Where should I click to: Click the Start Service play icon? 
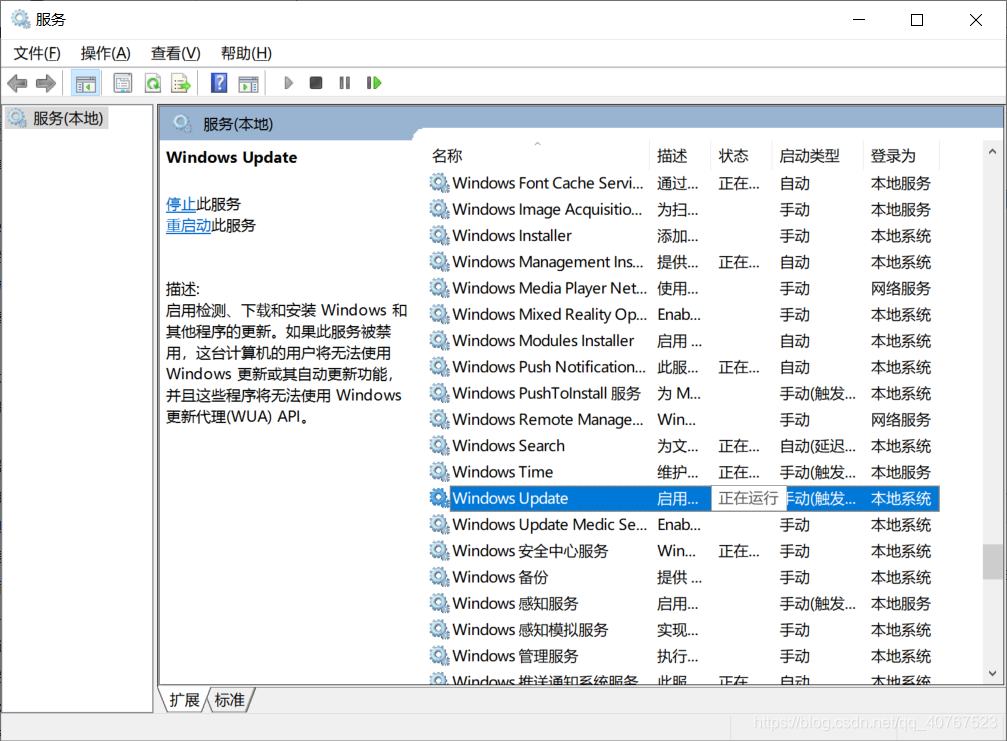pyautogui.click(x=288, y=83)
